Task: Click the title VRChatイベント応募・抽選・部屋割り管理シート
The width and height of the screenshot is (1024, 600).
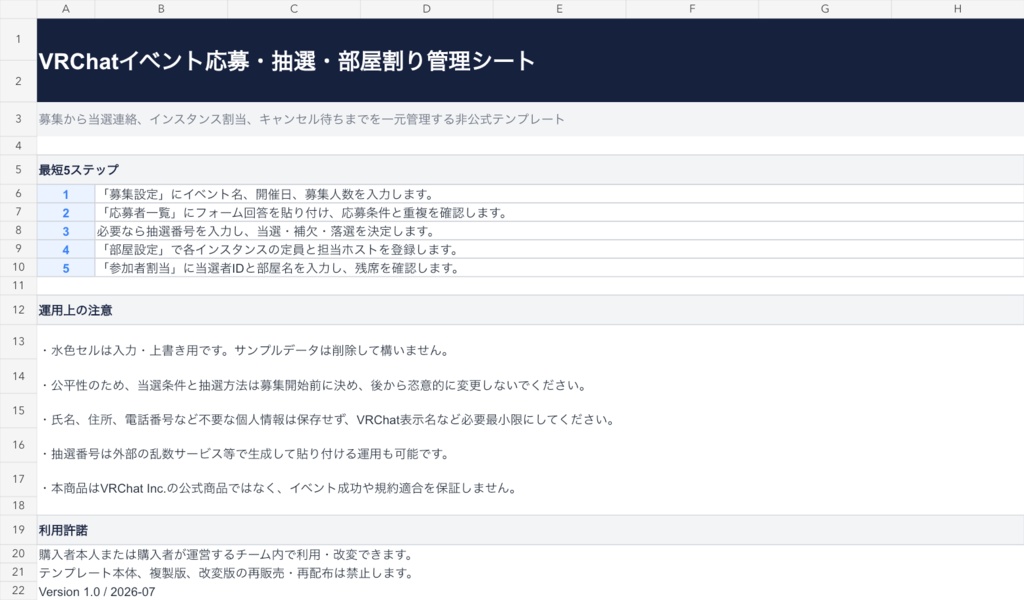Action: (287, 61)
